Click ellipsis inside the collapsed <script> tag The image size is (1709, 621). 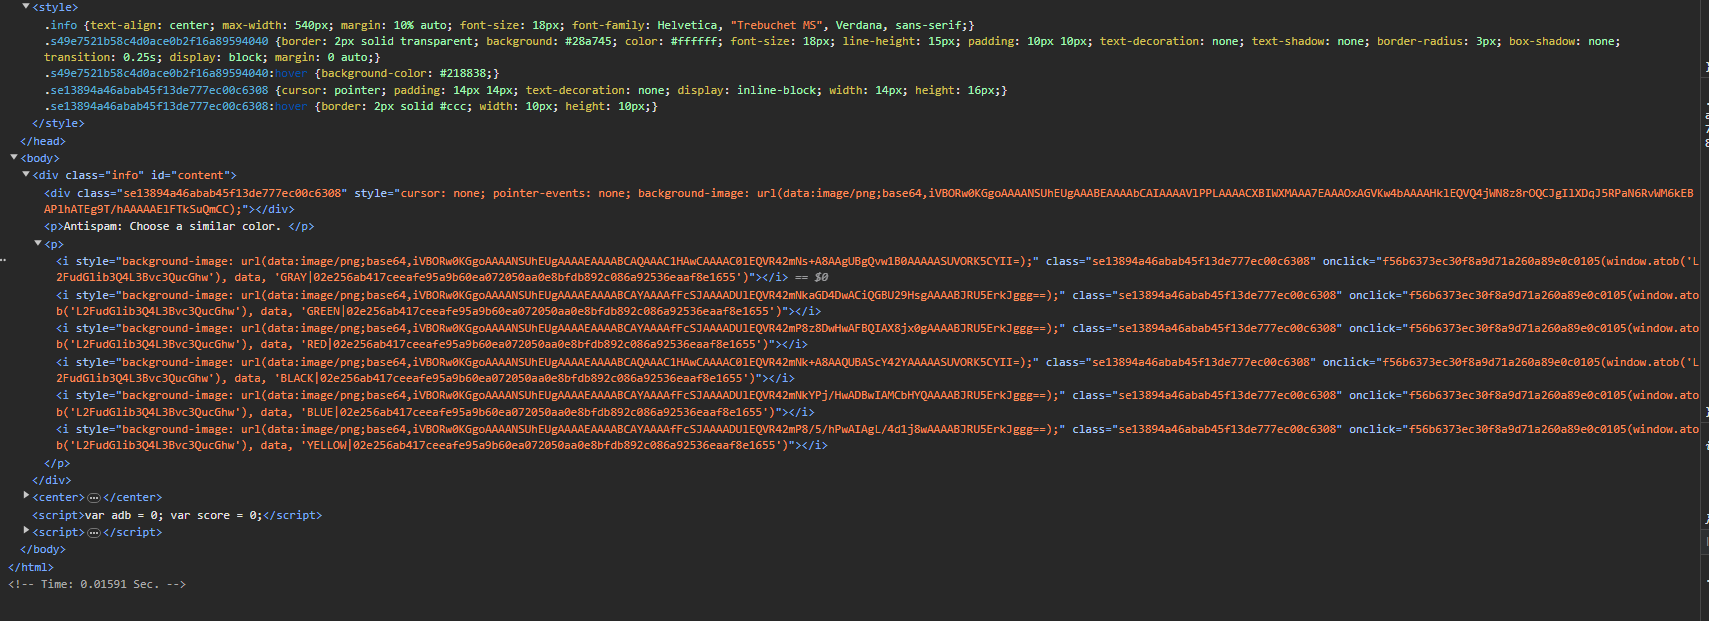[x=94, y=533]
